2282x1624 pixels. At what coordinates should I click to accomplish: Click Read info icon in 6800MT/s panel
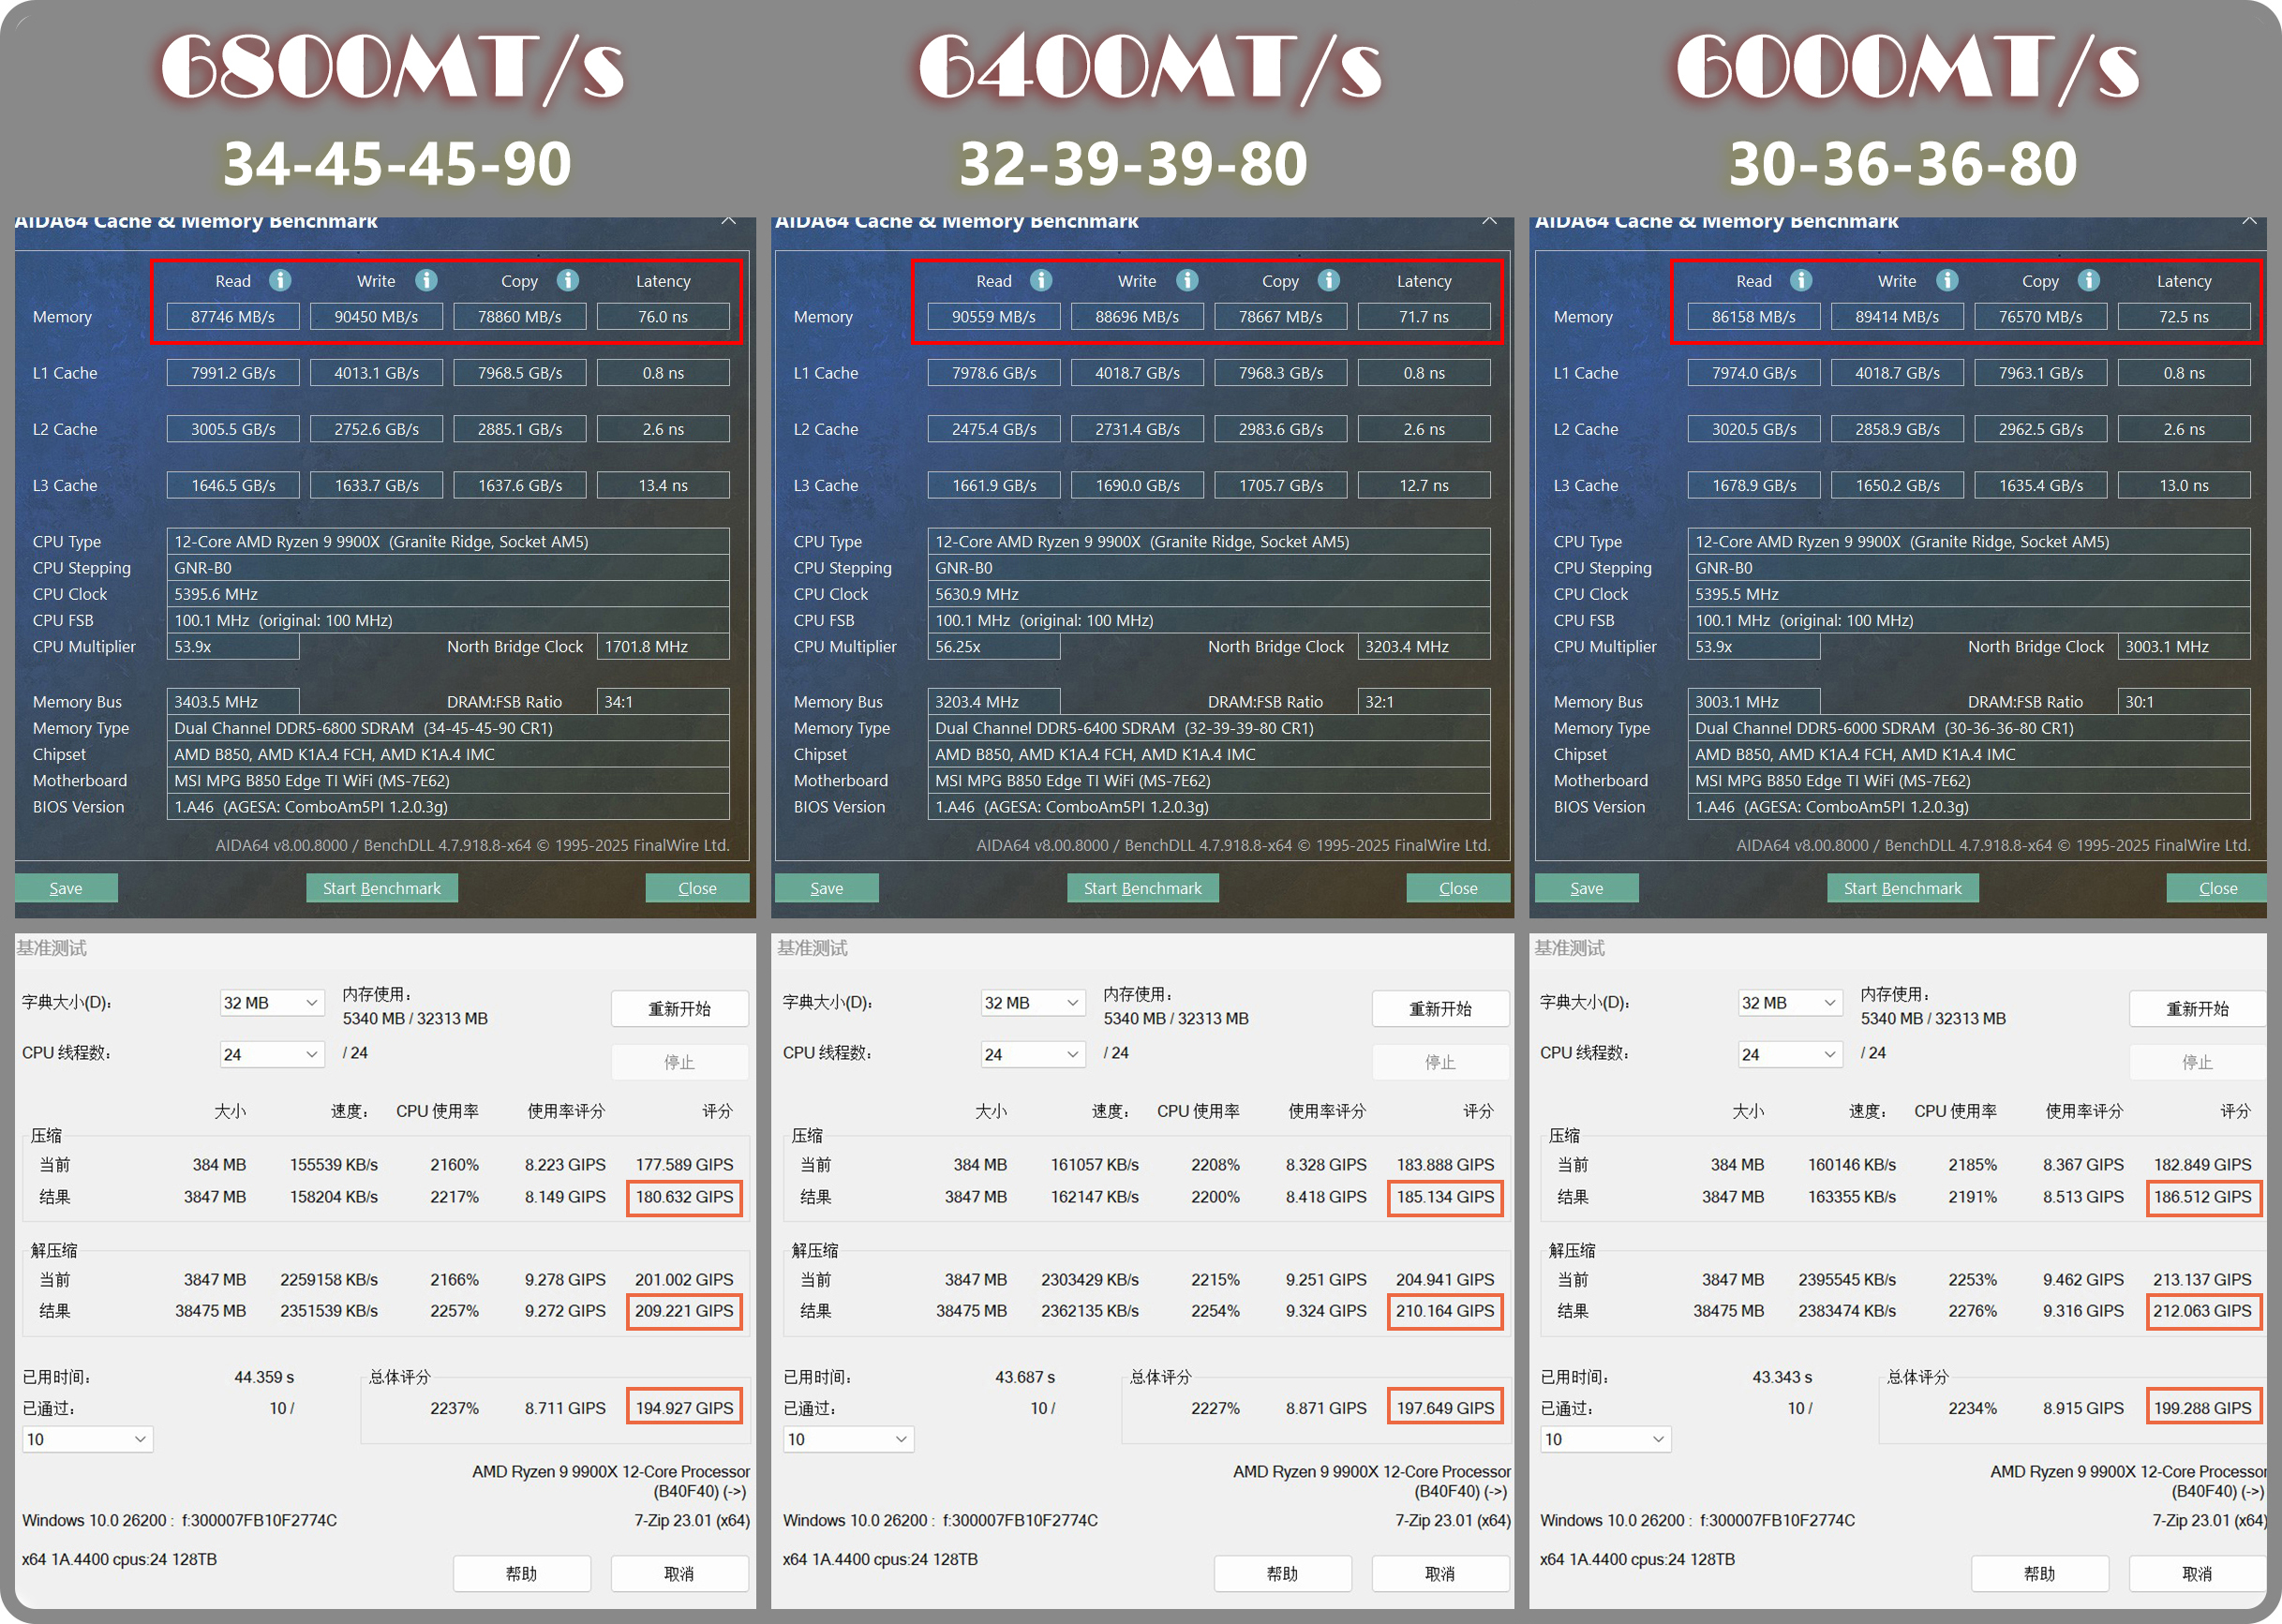tap(280, 280)
